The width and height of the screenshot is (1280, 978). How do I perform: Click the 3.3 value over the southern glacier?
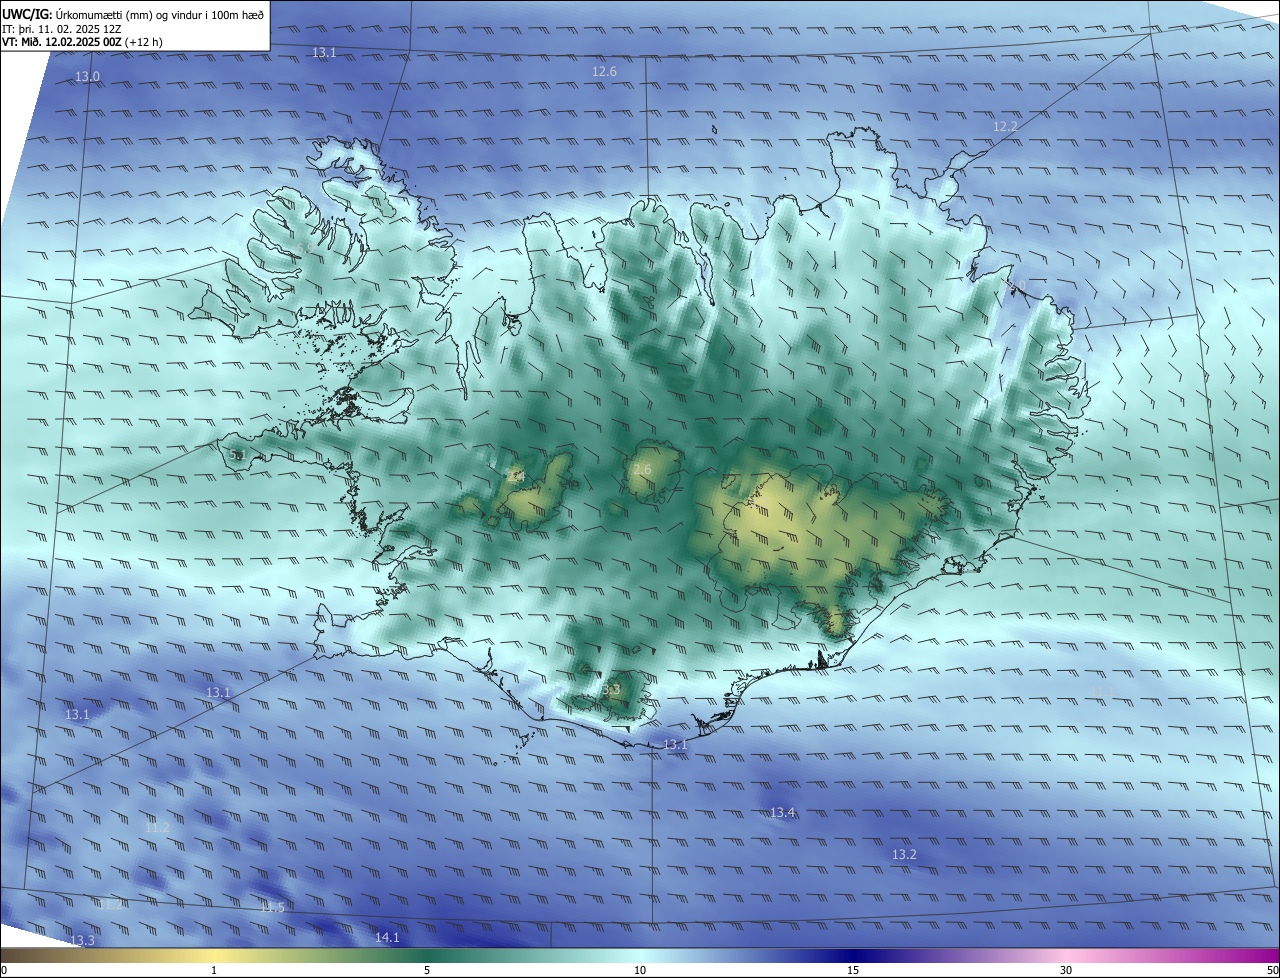(612, 690)
